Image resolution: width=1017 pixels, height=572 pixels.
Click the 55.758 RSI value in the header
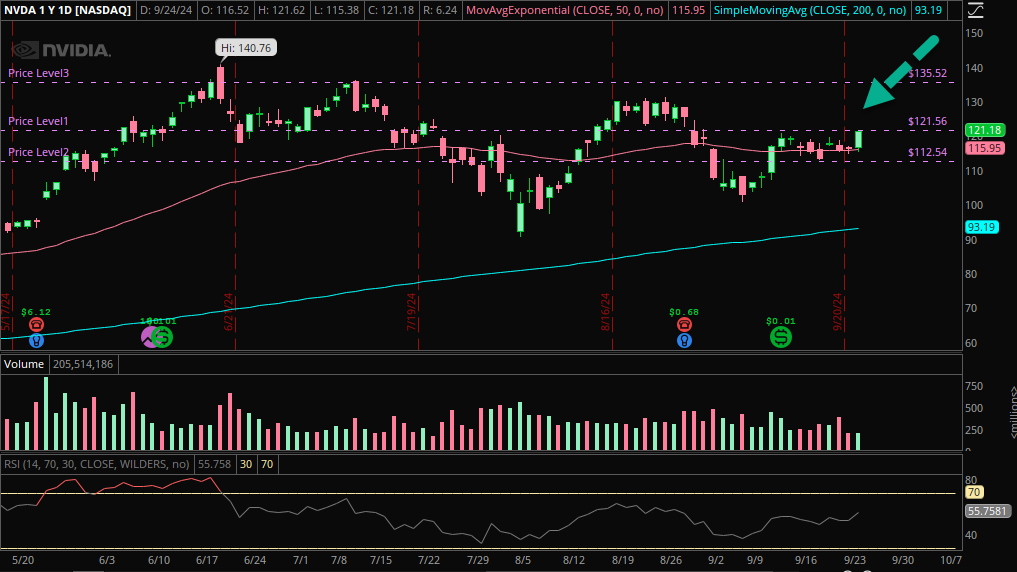(214, 464)
